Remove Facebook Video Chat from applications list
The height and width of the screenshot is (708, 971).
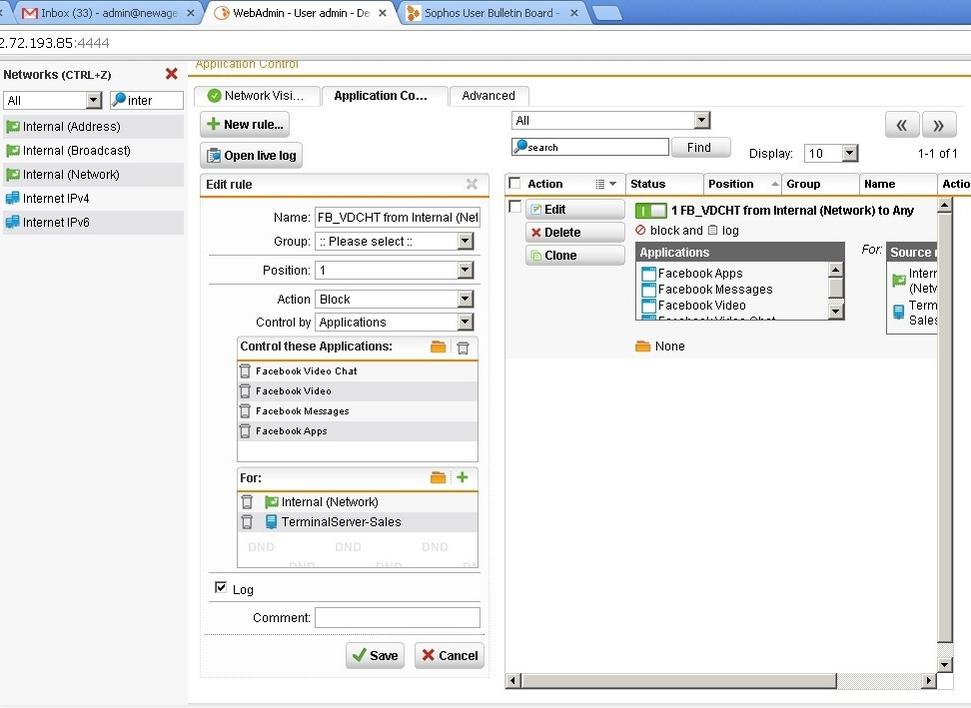245,371
